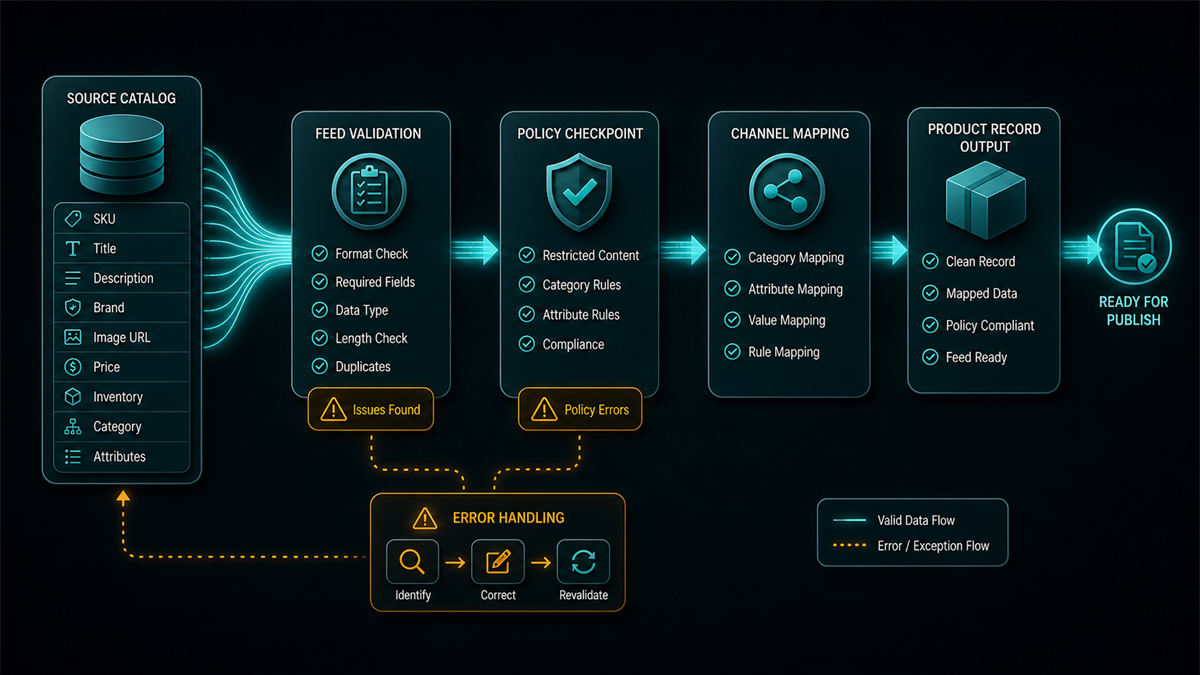Click the Policy Errors warning triangle
This screenshot has width=1200, height=675.
(x=544, y=409)
